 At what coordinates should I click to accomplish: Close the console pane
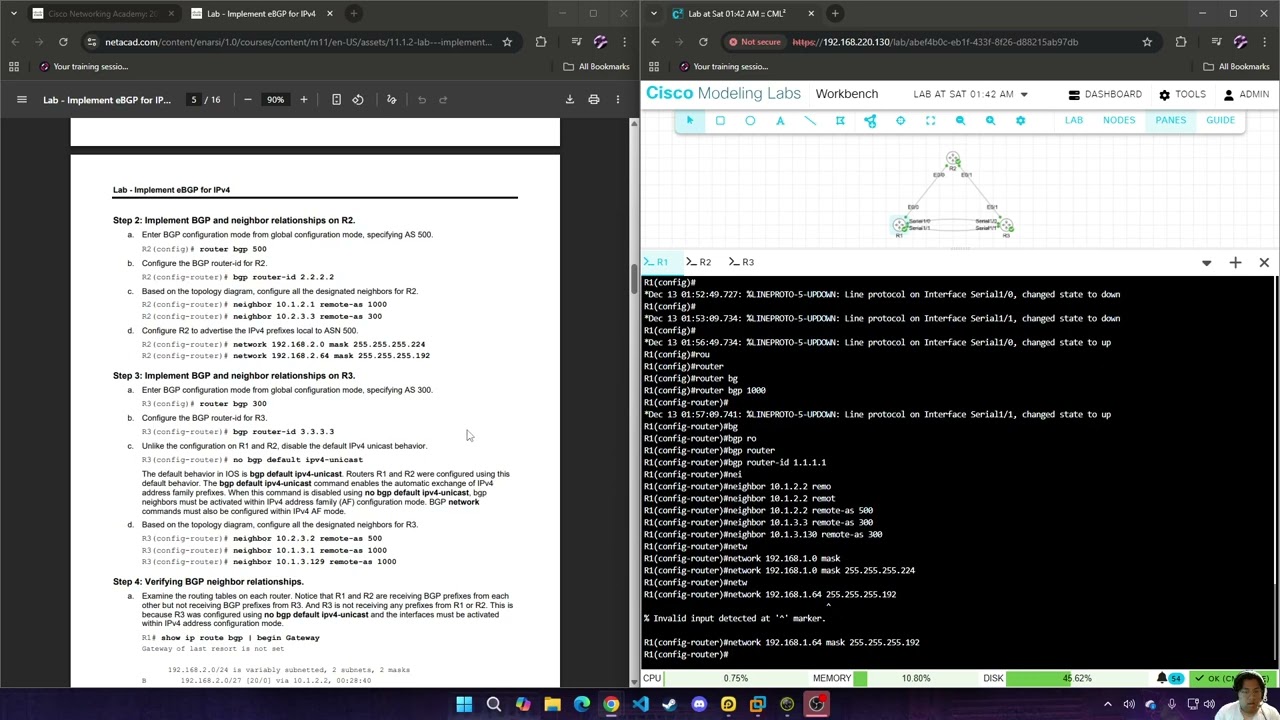point(1264,262)
